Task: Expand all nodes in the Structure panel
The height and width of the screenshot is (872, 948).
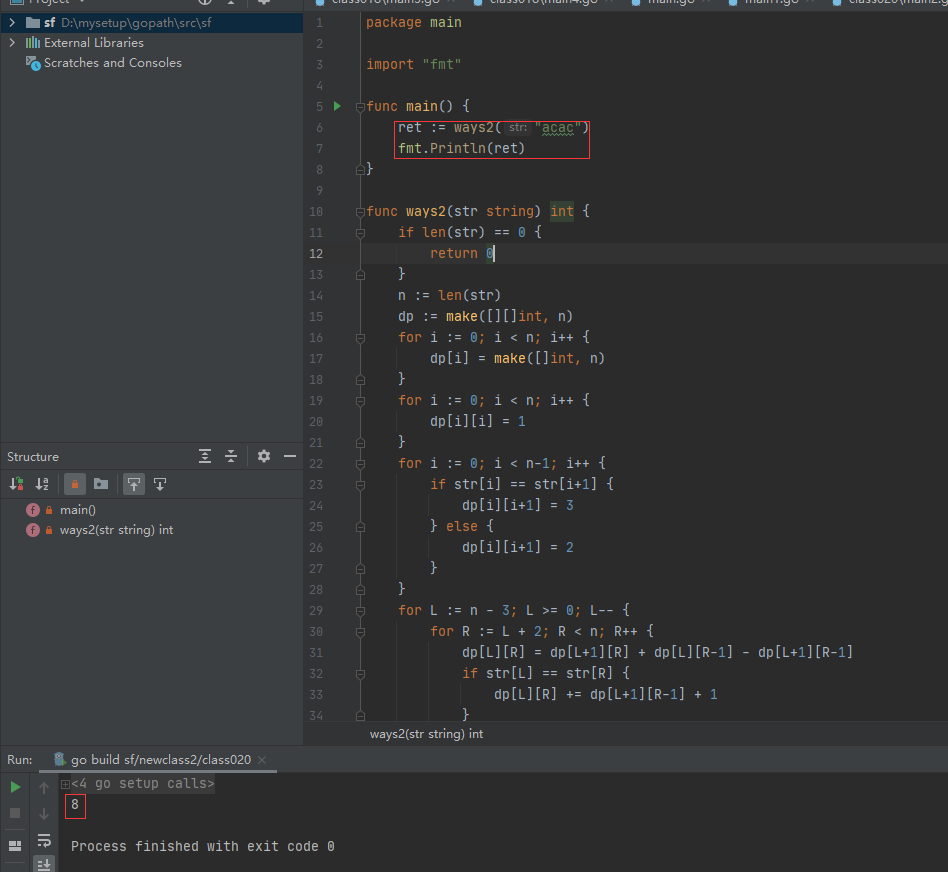Action: point(205,457)
